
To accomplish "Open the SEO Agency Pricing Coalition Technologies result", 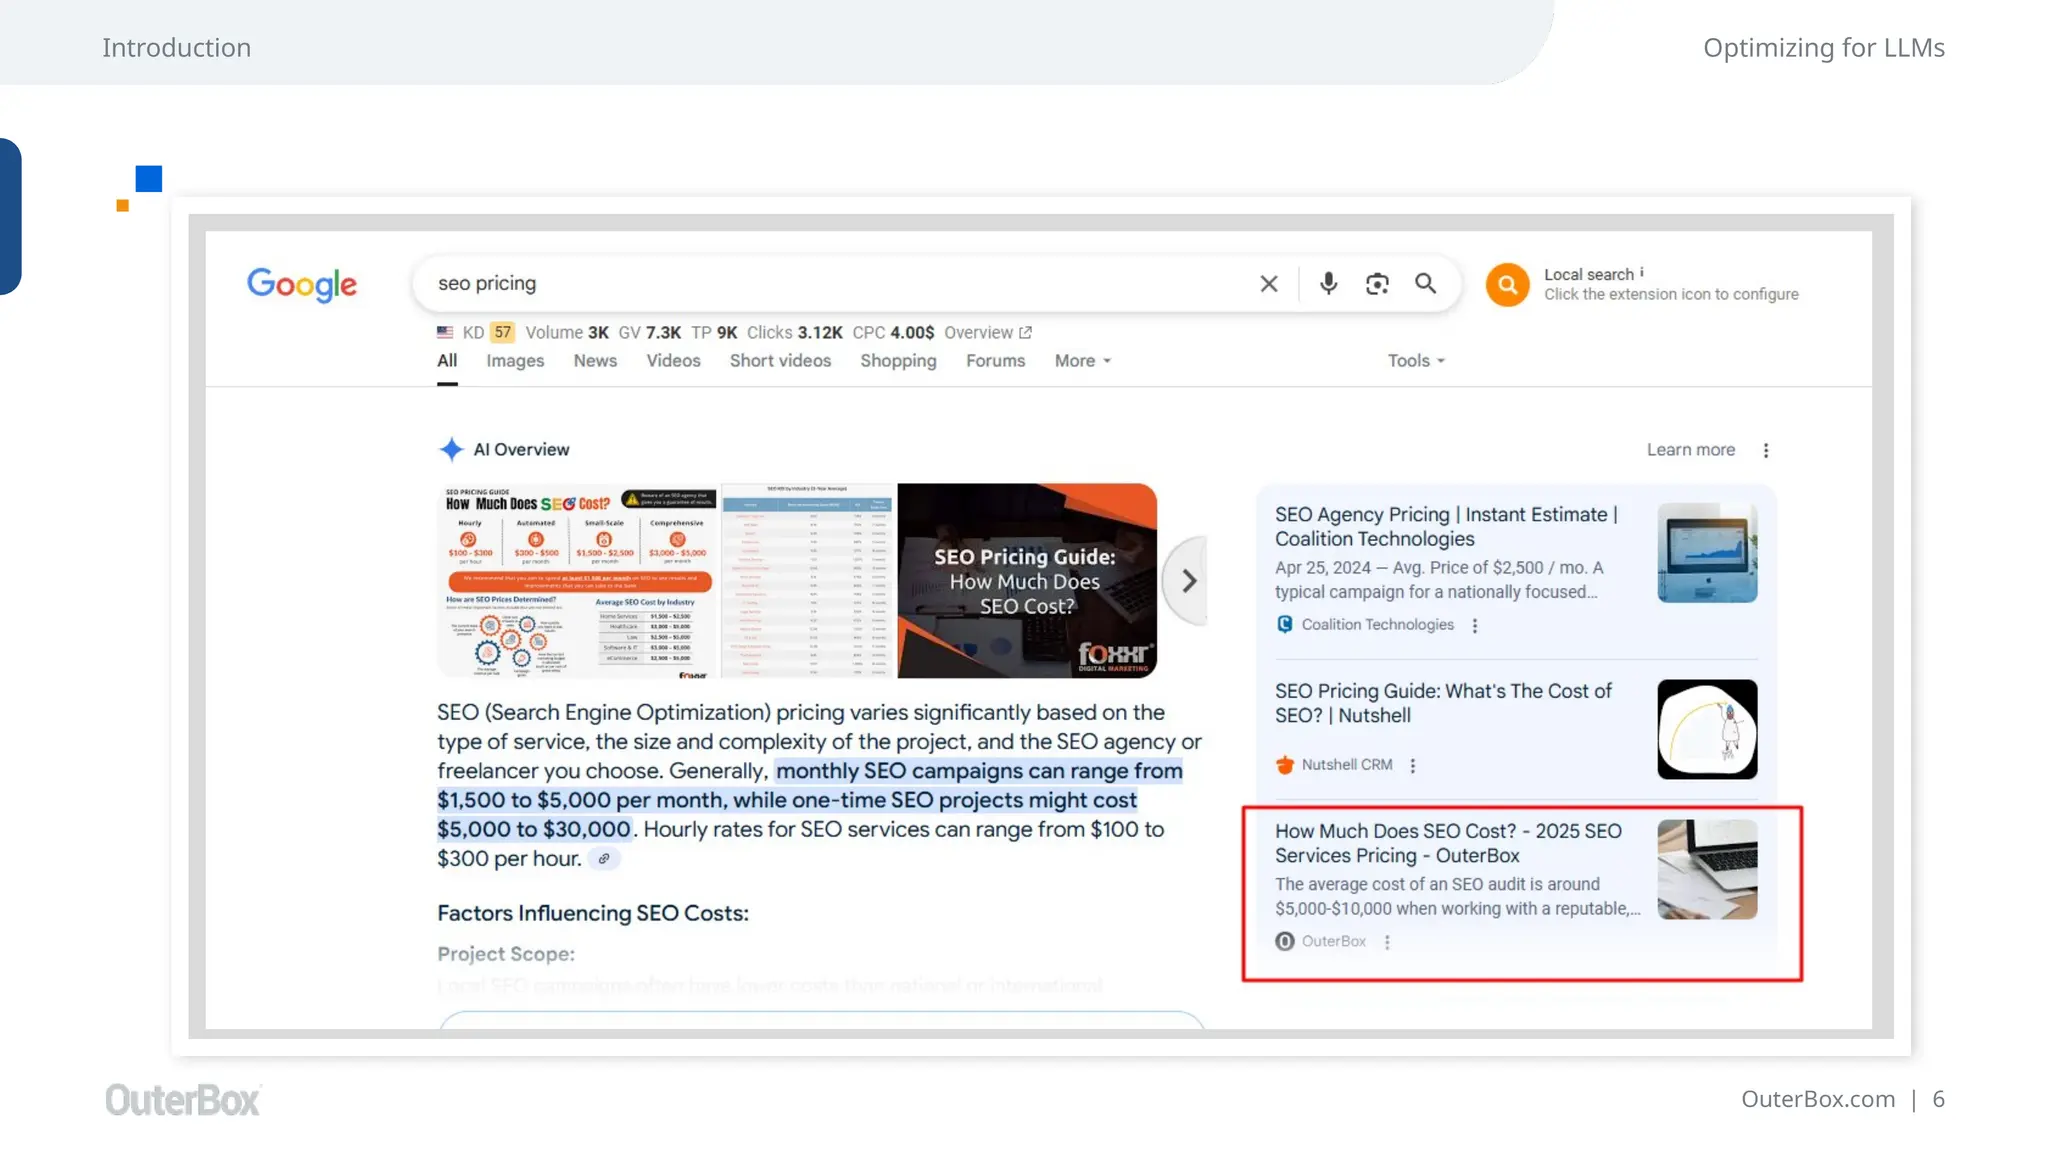I will point(1446,527).
